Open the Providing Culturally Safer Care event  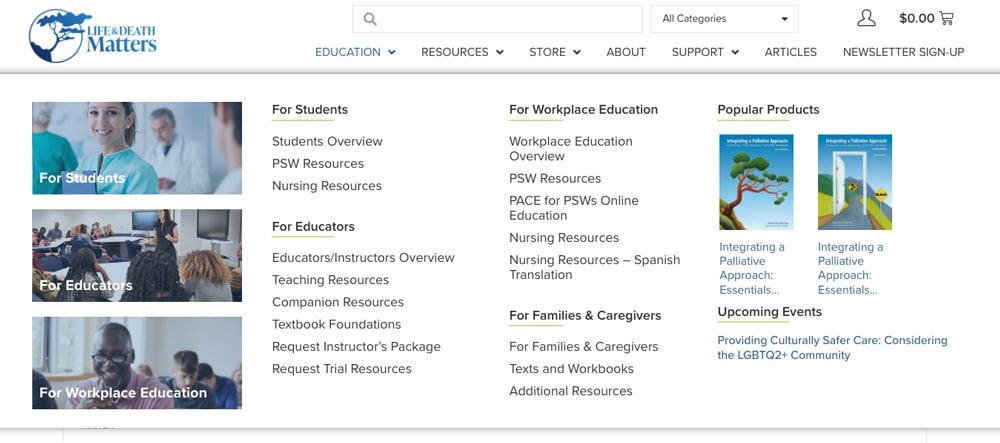click(x=832, y=348)
